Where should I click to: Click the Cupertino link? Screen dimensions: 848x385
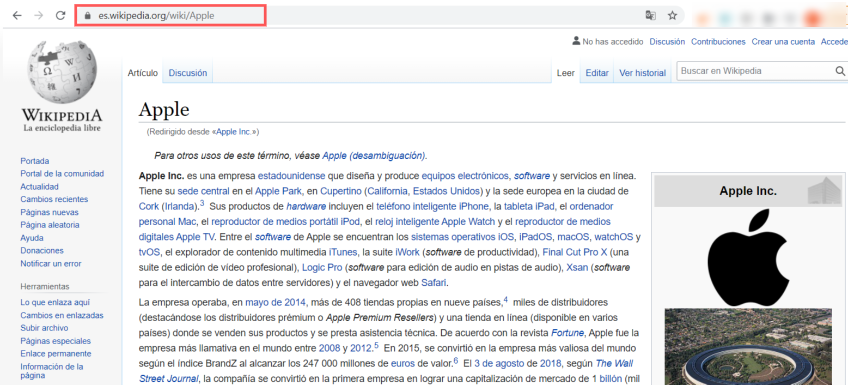340,191
